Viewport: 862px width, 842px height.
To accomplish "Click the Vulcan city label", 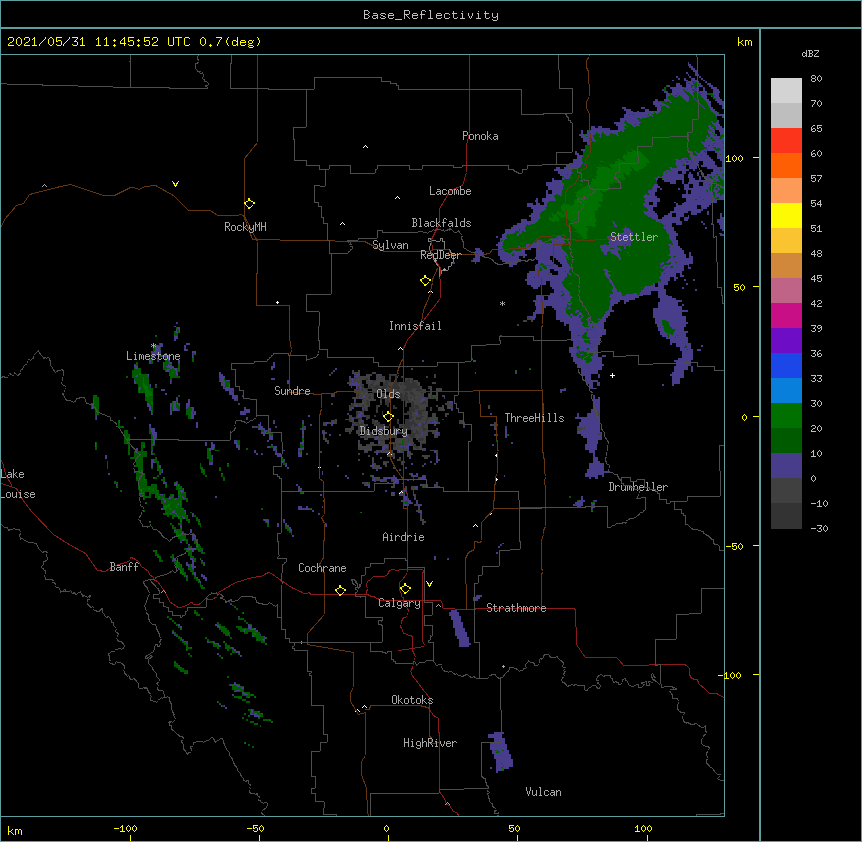I will point(543,792).
